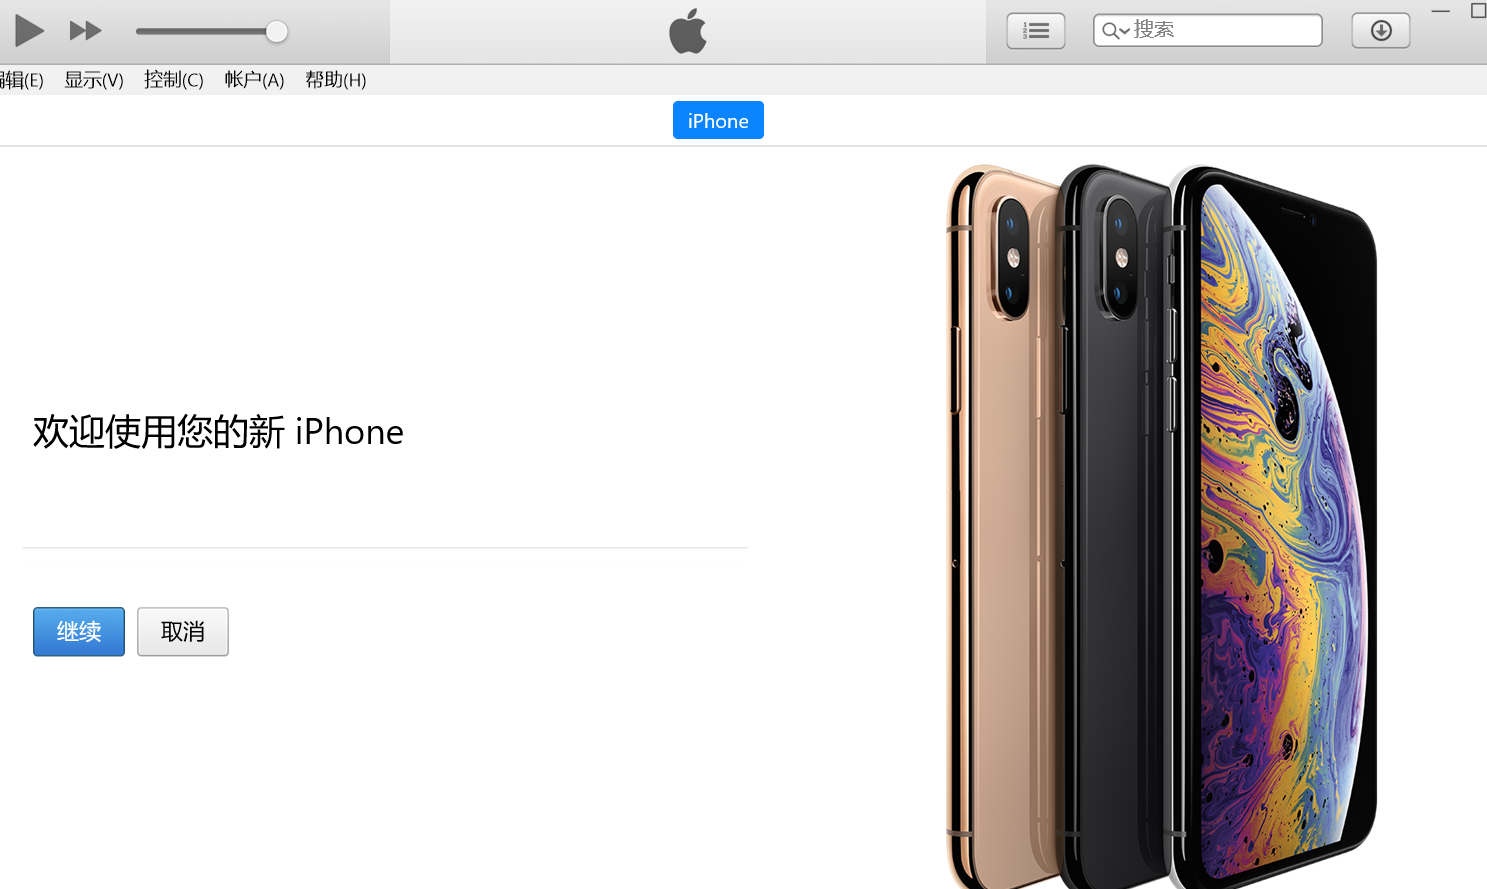1487x889 pixels.
Task: Open the 控制(C) menu
Action: click(x=174, y=80)
